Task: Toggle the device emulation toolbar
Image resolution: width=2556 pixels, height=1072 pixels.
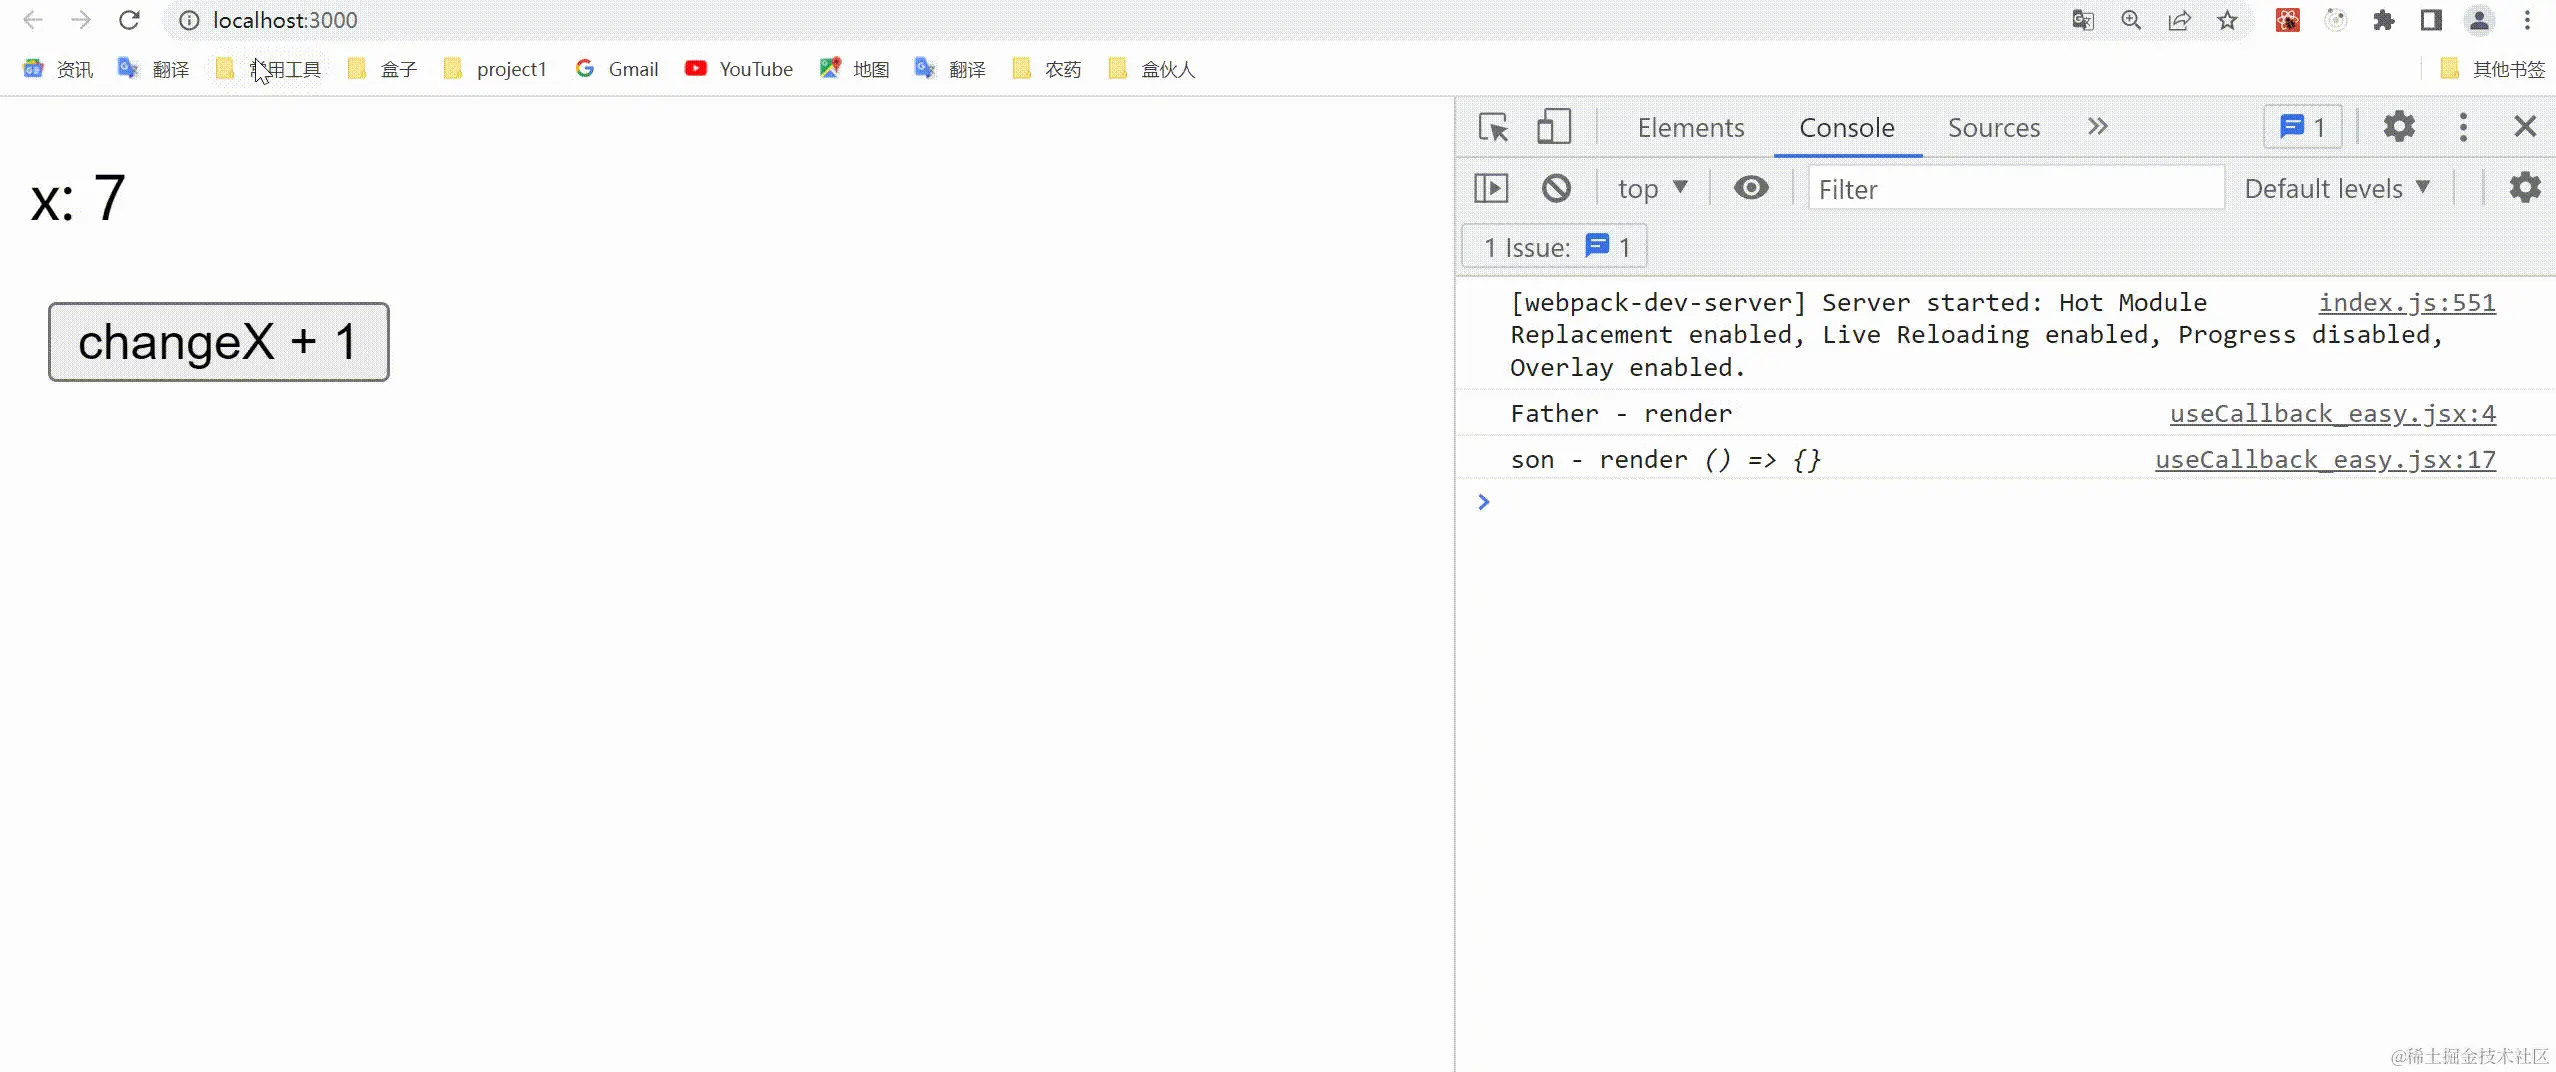Action: click(1553, 126)
